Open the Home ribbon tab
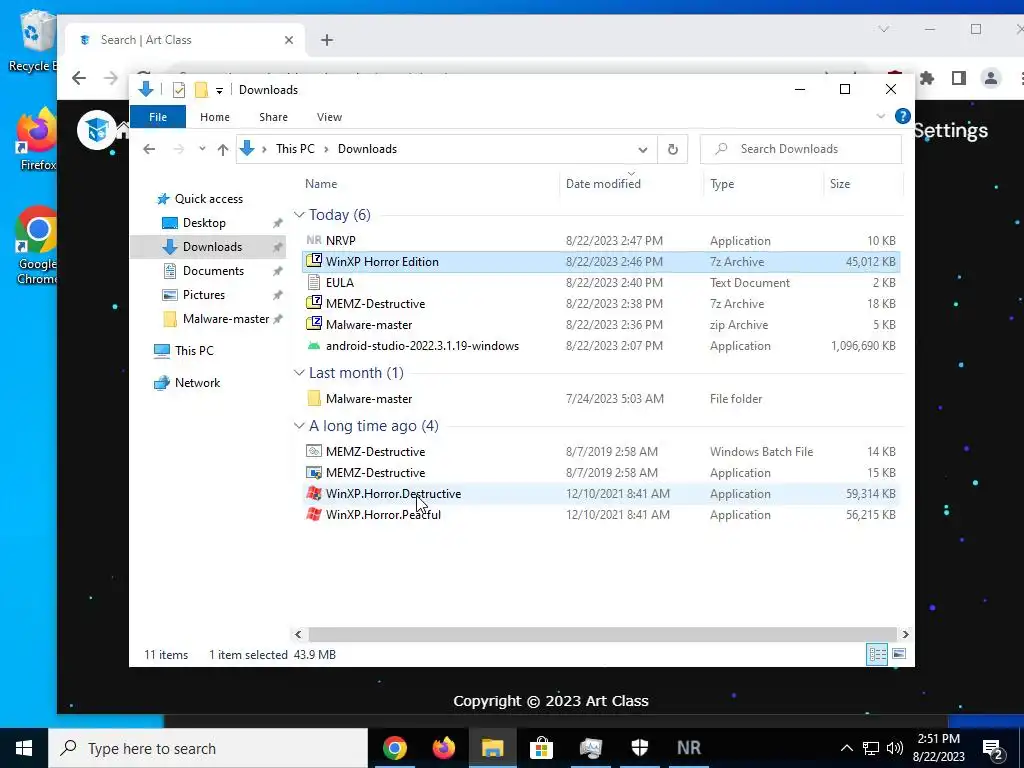1024x768 pixels. 215,117
